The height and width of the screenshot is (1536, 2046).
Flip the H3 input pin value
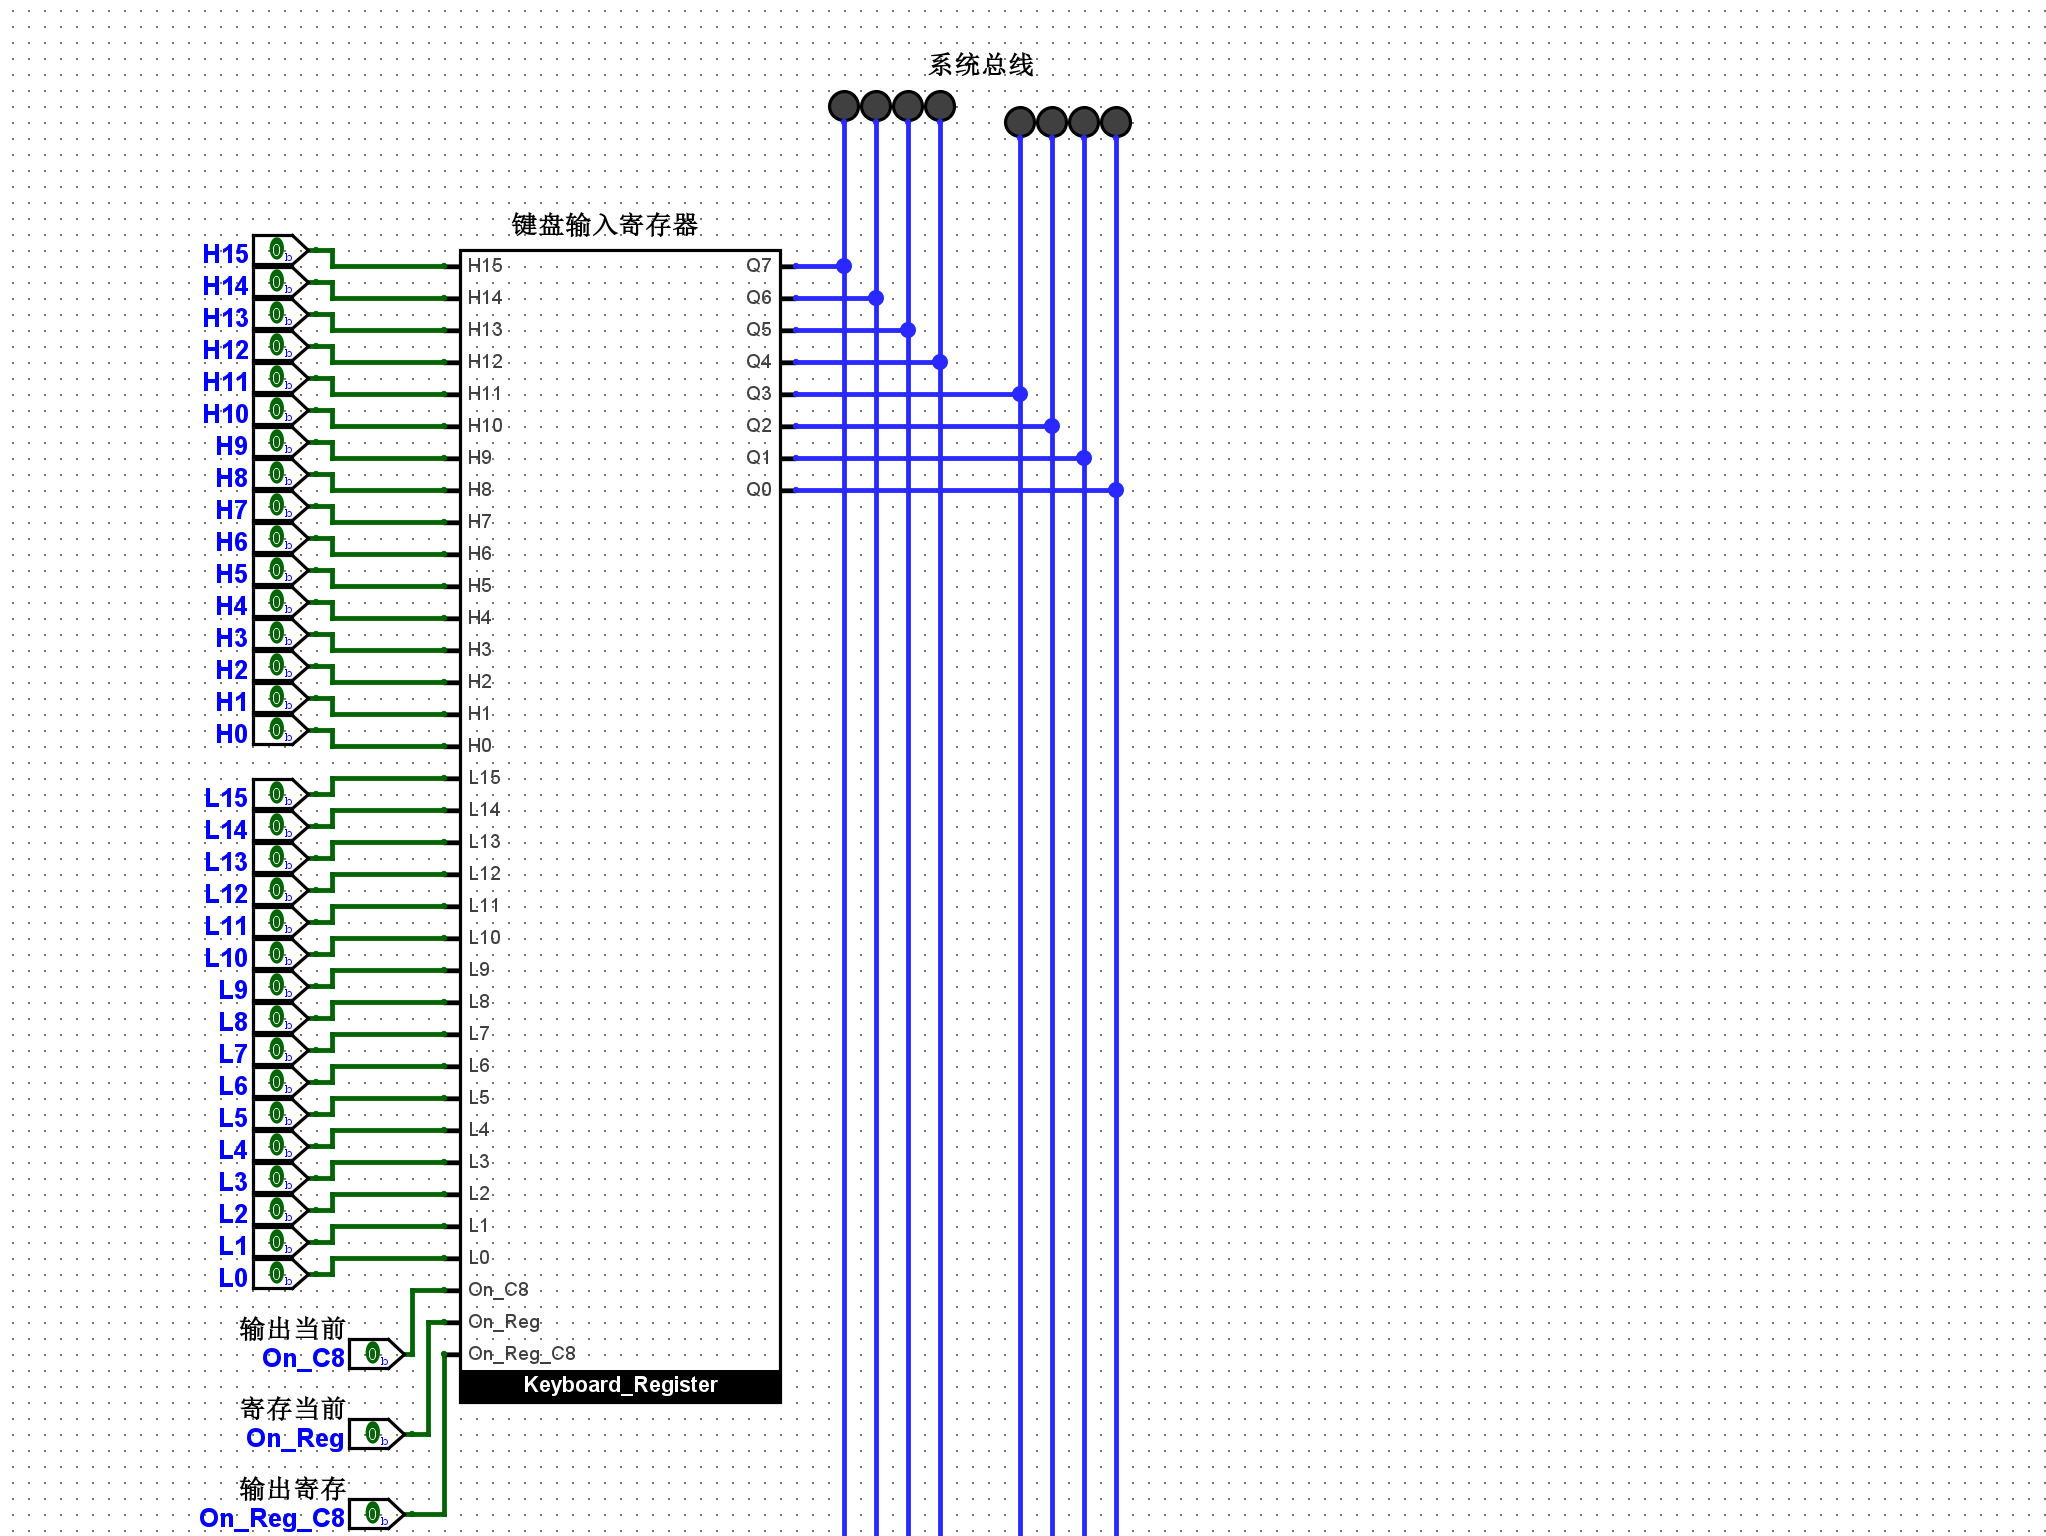(x=280, y=634)
